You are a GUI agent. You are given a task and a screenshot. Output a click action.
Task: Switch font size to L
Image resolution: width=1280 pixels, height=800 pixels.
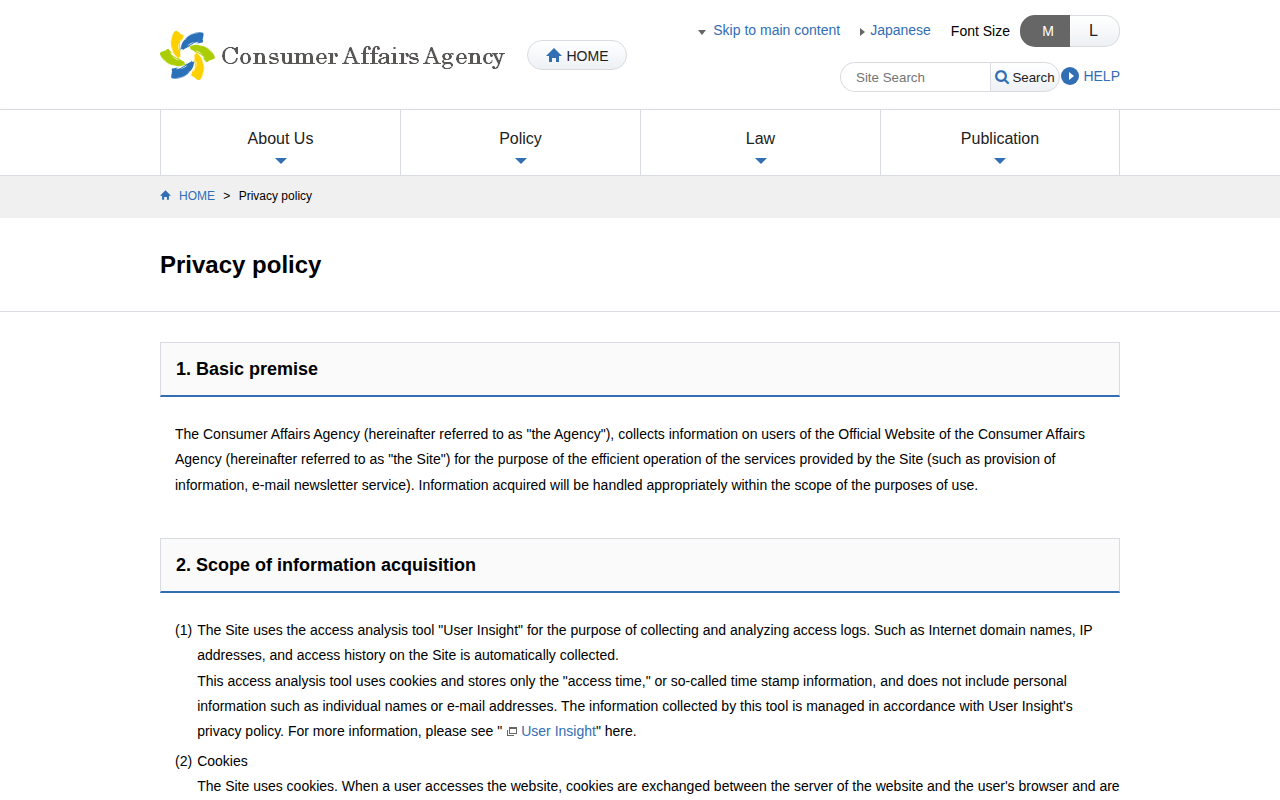[1093, 31]
